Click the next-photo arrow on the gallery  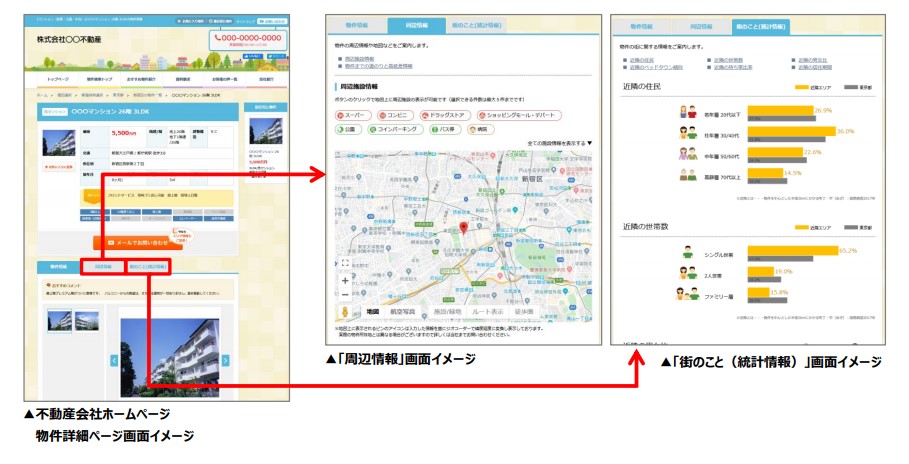226,360
